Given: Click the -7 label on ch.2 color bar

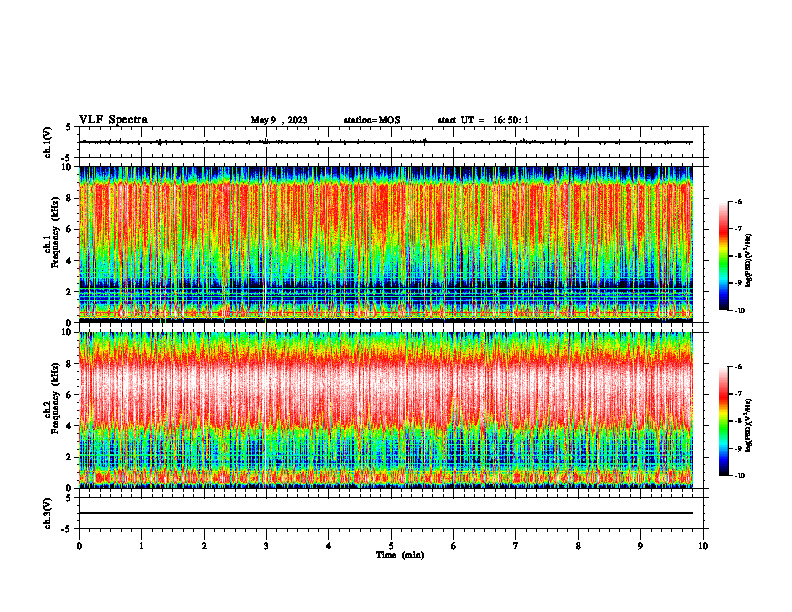Looking at the screenshot, I should click(739, 394).
